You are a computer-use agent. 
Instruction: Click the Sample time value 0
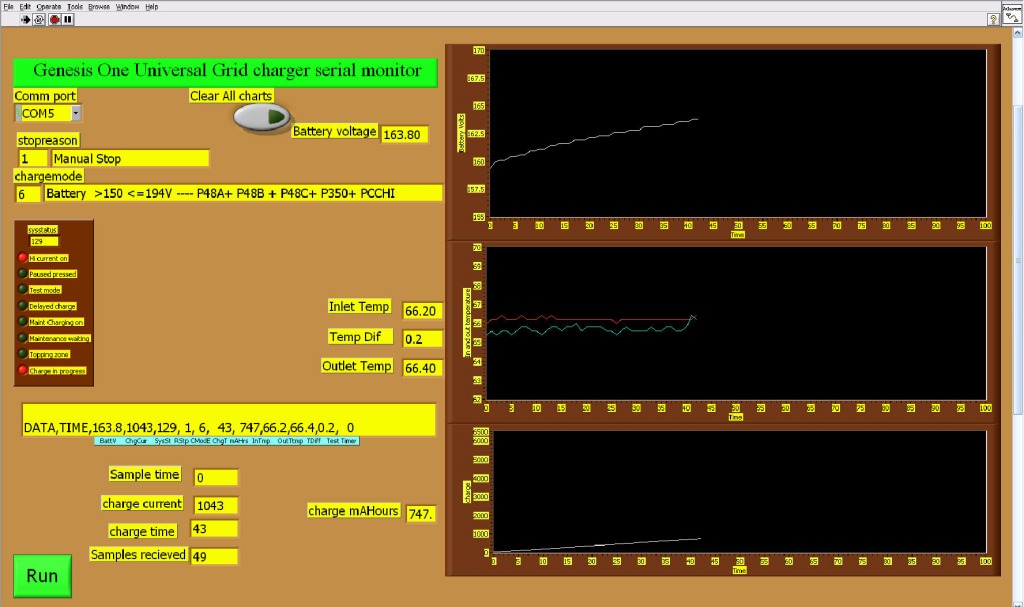click(216, 478)
